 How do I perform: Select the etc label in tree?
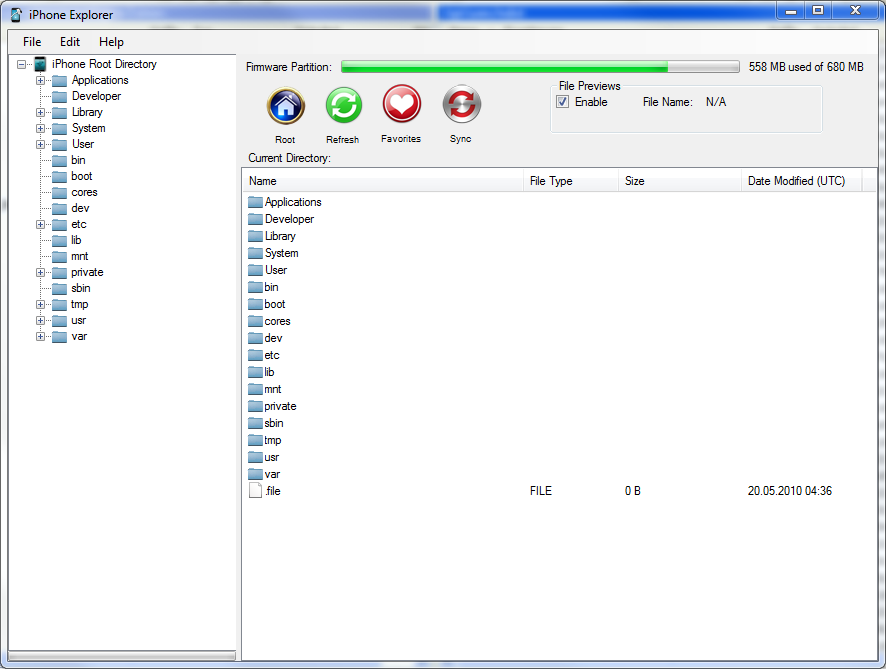coord(79,224)
